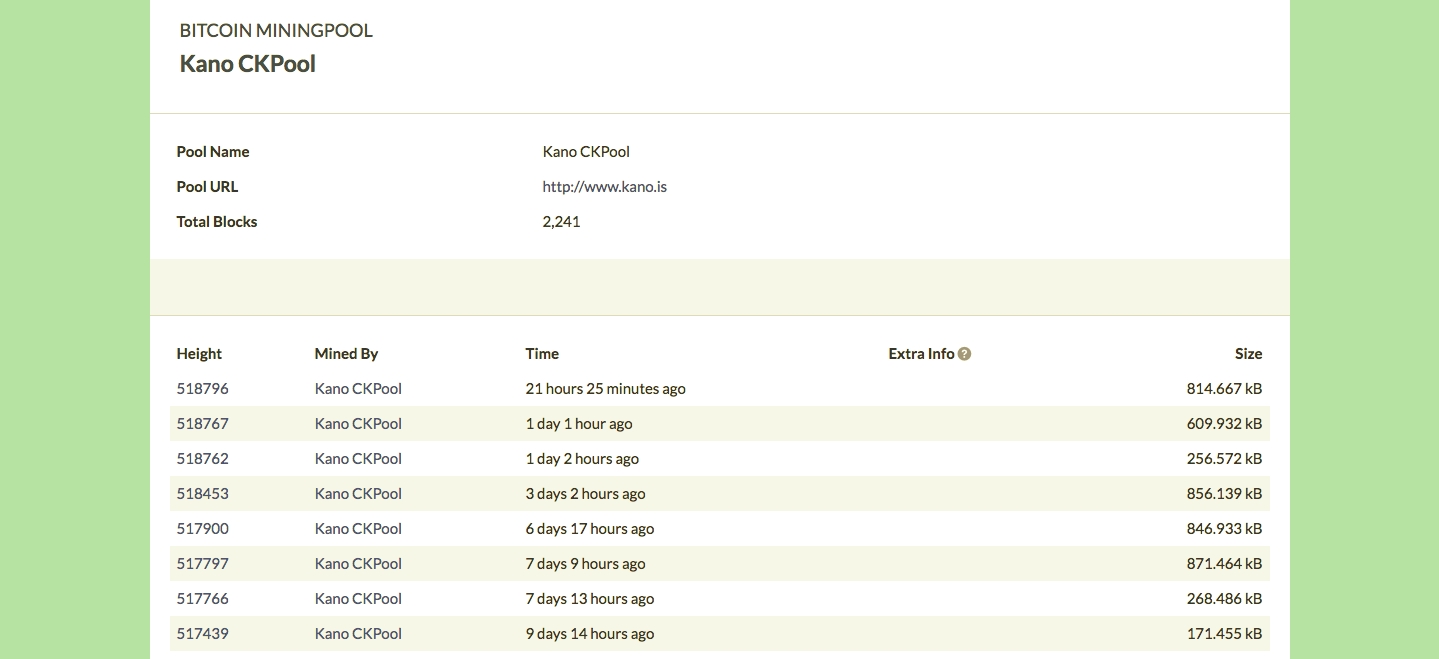Open block height 517900

(x=202, y=529)
